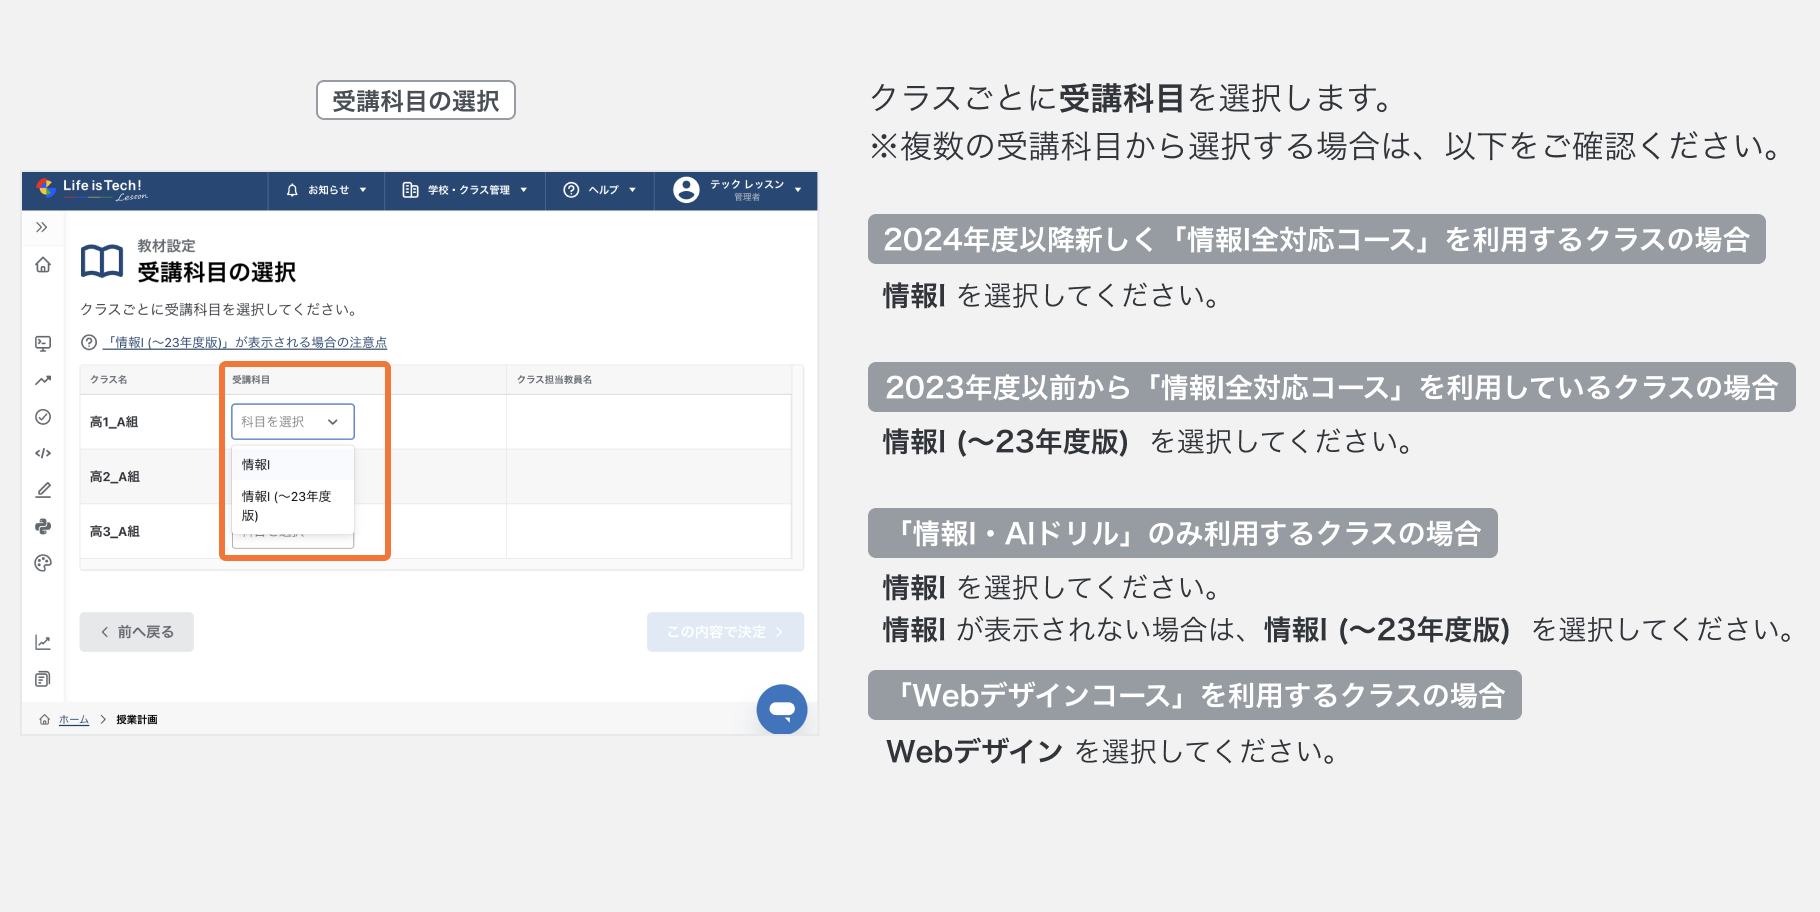Open the Python sidebar icon
The width and height of the screenshot is (1820, 912).
click(x=43, y=526)
